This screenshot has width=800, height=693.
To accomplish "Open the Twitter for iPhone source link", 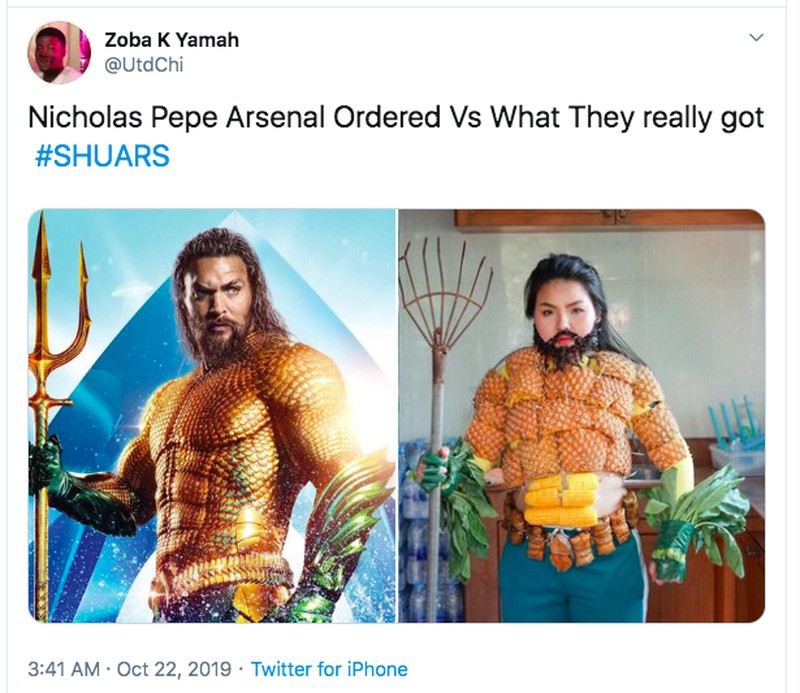I will pos(329,669).
